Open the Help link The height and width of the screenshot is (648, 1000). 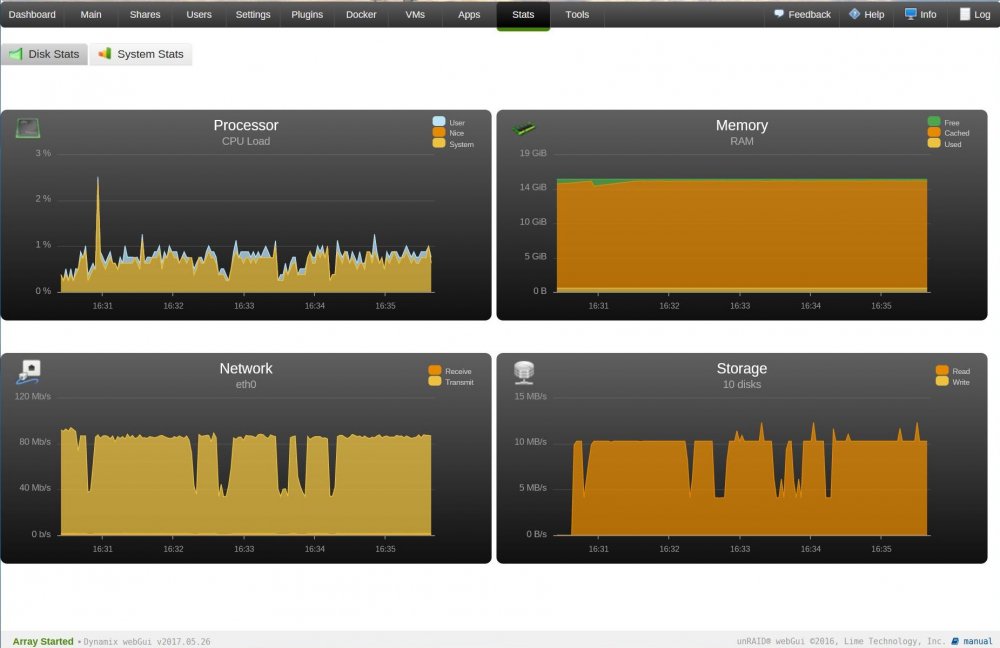pyautogui.click(x=874, y=14)
